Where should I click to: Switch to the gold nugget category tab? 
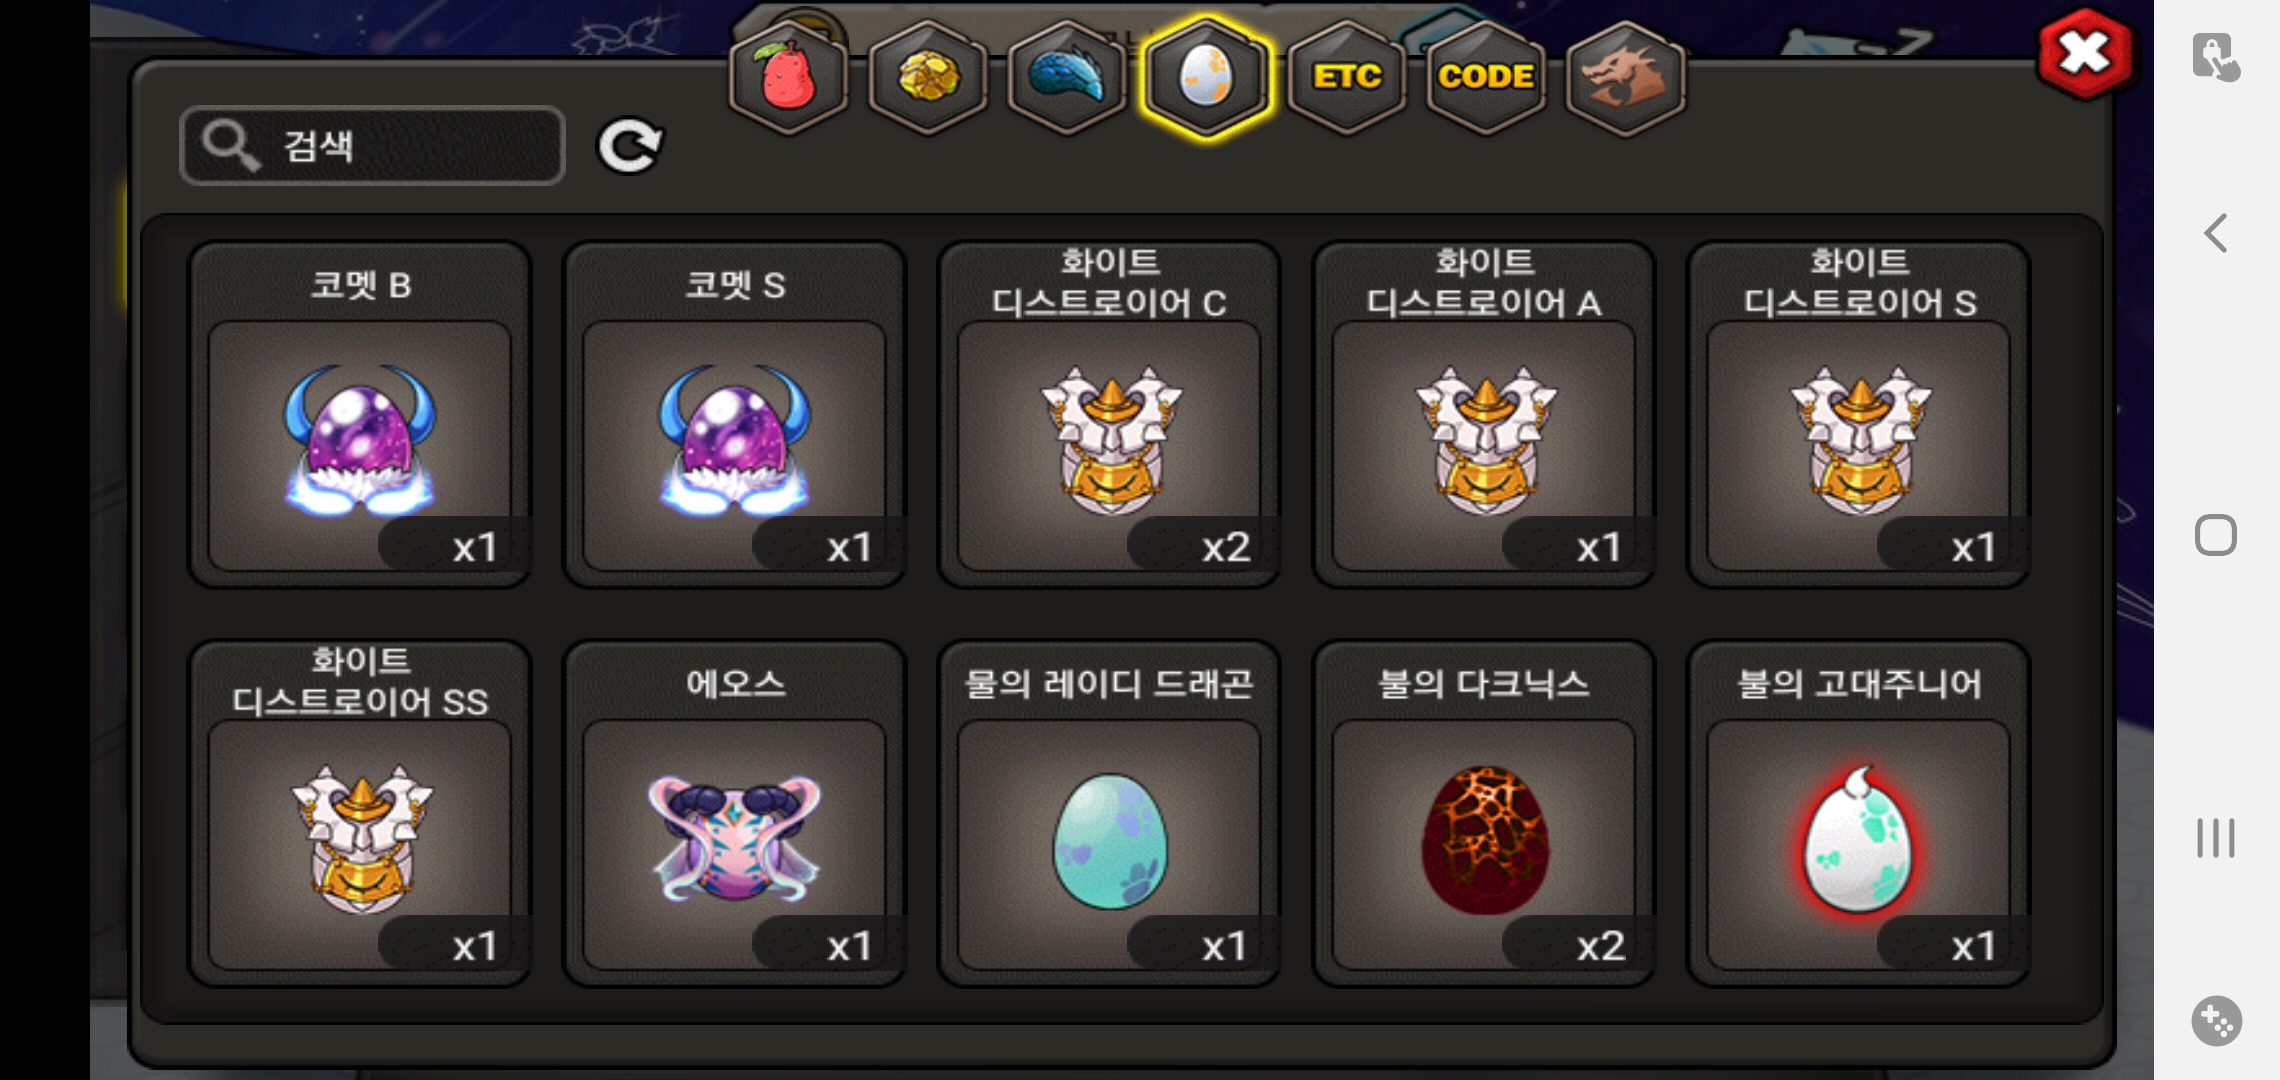pyautogui.click(x=928, y=78)
